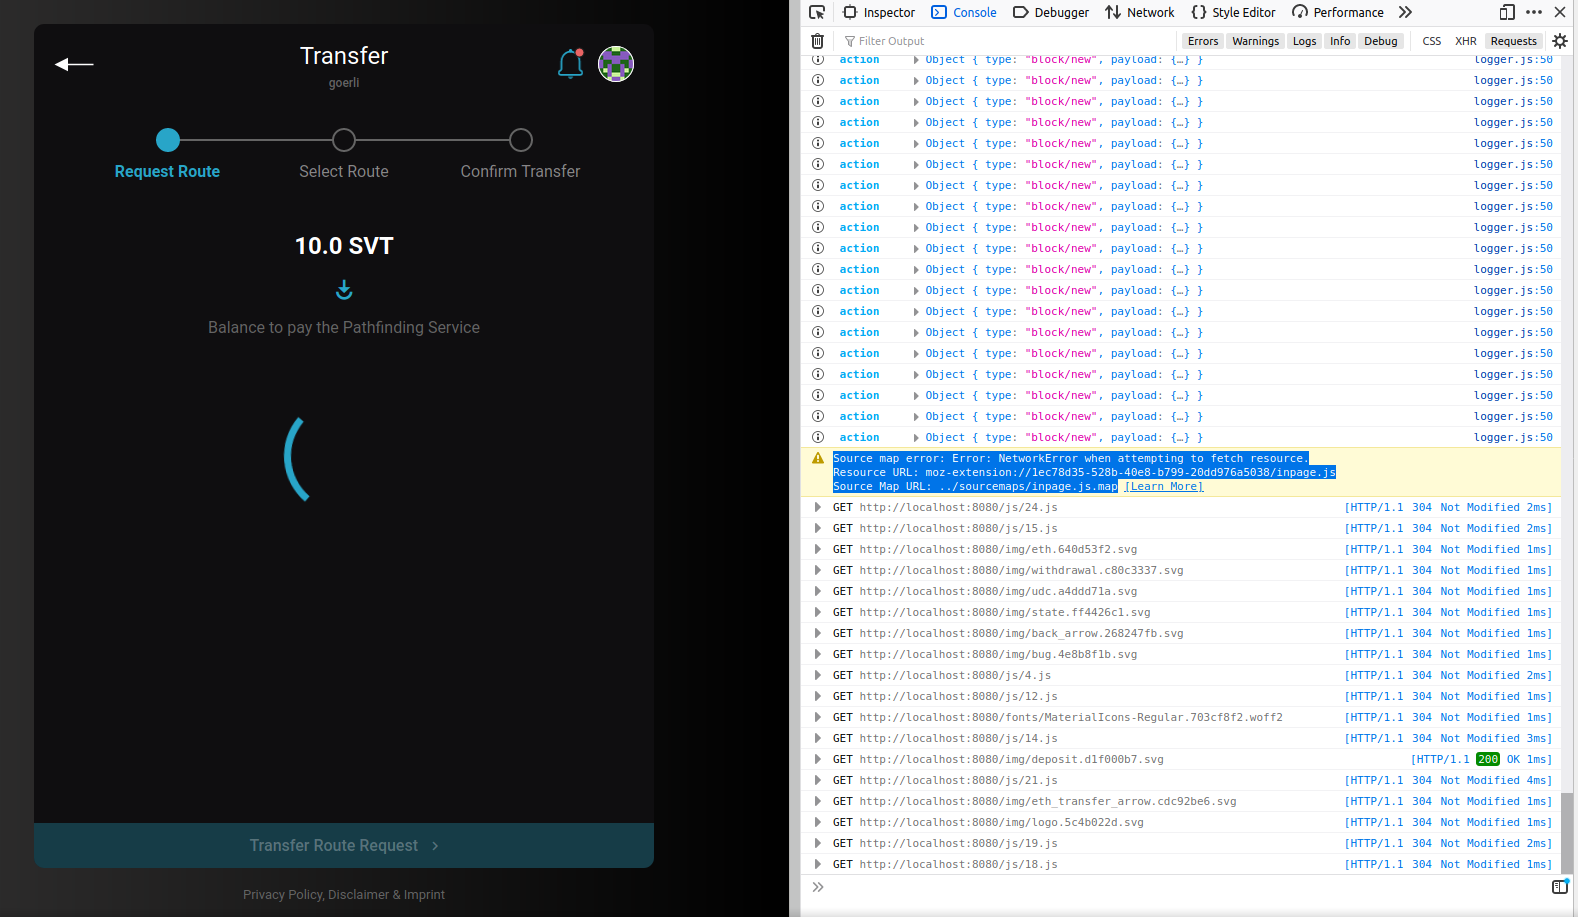Toggle the XHR filter
The image size is (1578, 917).
(x=1466, y=41)
